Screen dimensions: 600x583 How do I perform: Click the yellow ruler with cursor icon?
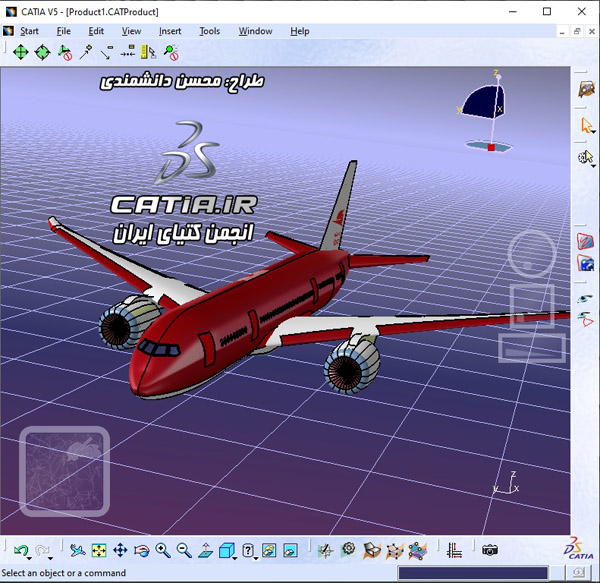pyautogui.click(x=148, y=52)
